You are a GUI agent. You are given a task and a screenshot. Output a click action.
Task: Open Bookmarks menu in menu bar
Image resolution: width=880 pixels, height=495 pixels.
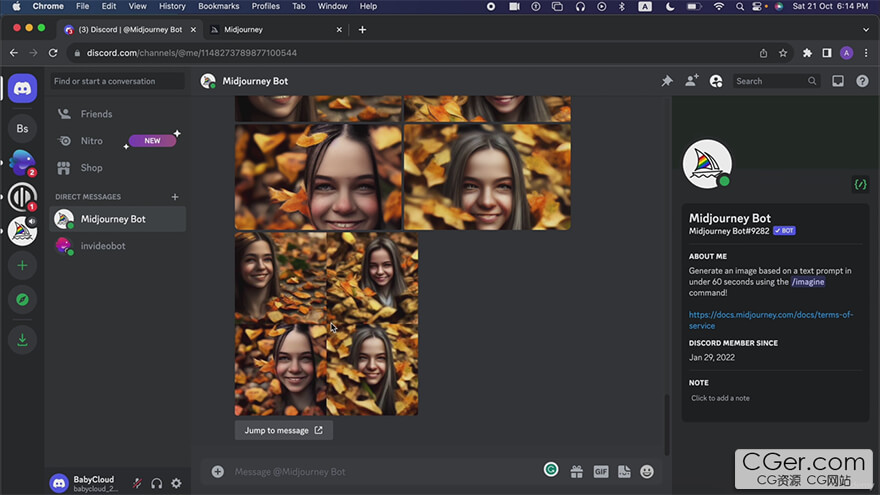coord(218,6)
